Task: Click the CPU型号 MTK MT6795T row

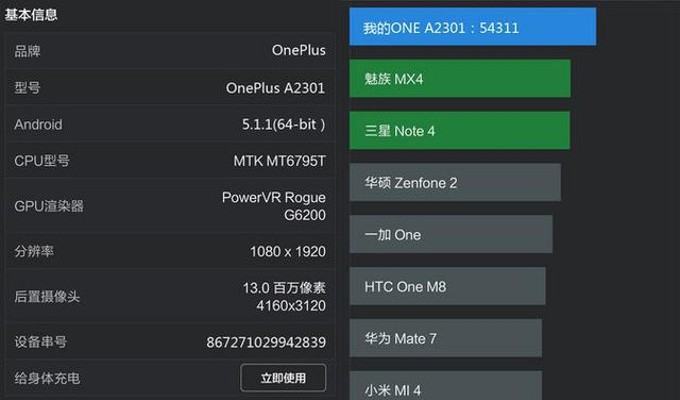Action: pos(169,161)
